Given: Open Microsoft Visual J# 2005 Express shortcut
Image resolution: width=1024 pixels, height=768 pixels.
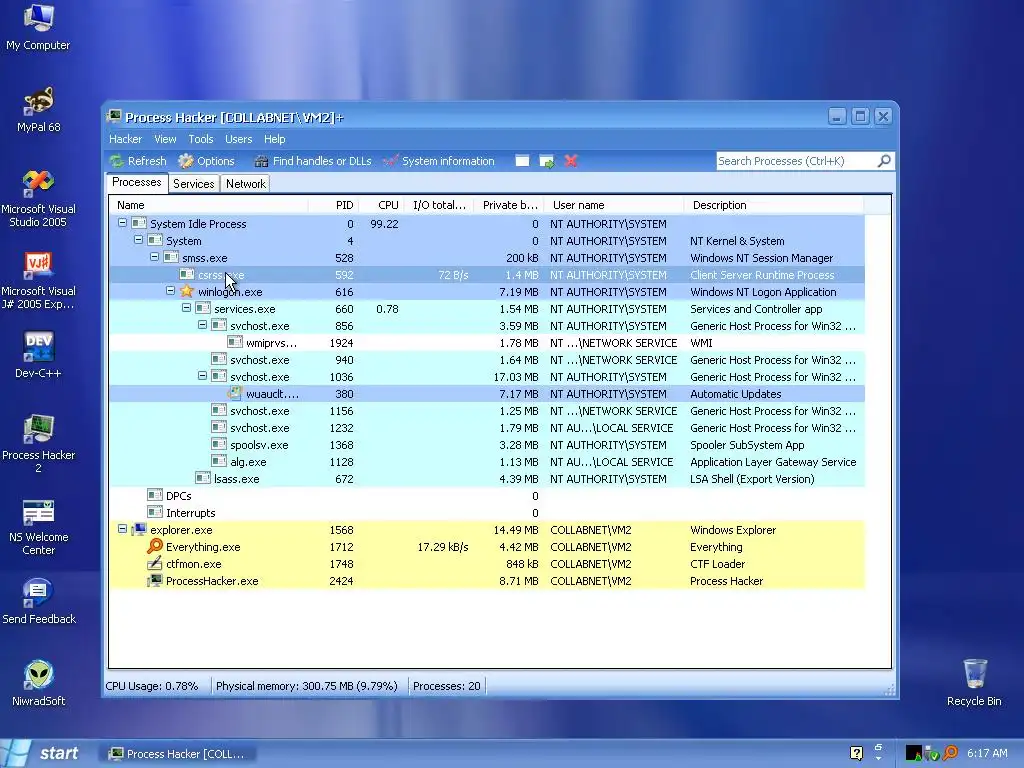Looking at the screenshot, I should point(38,281).
